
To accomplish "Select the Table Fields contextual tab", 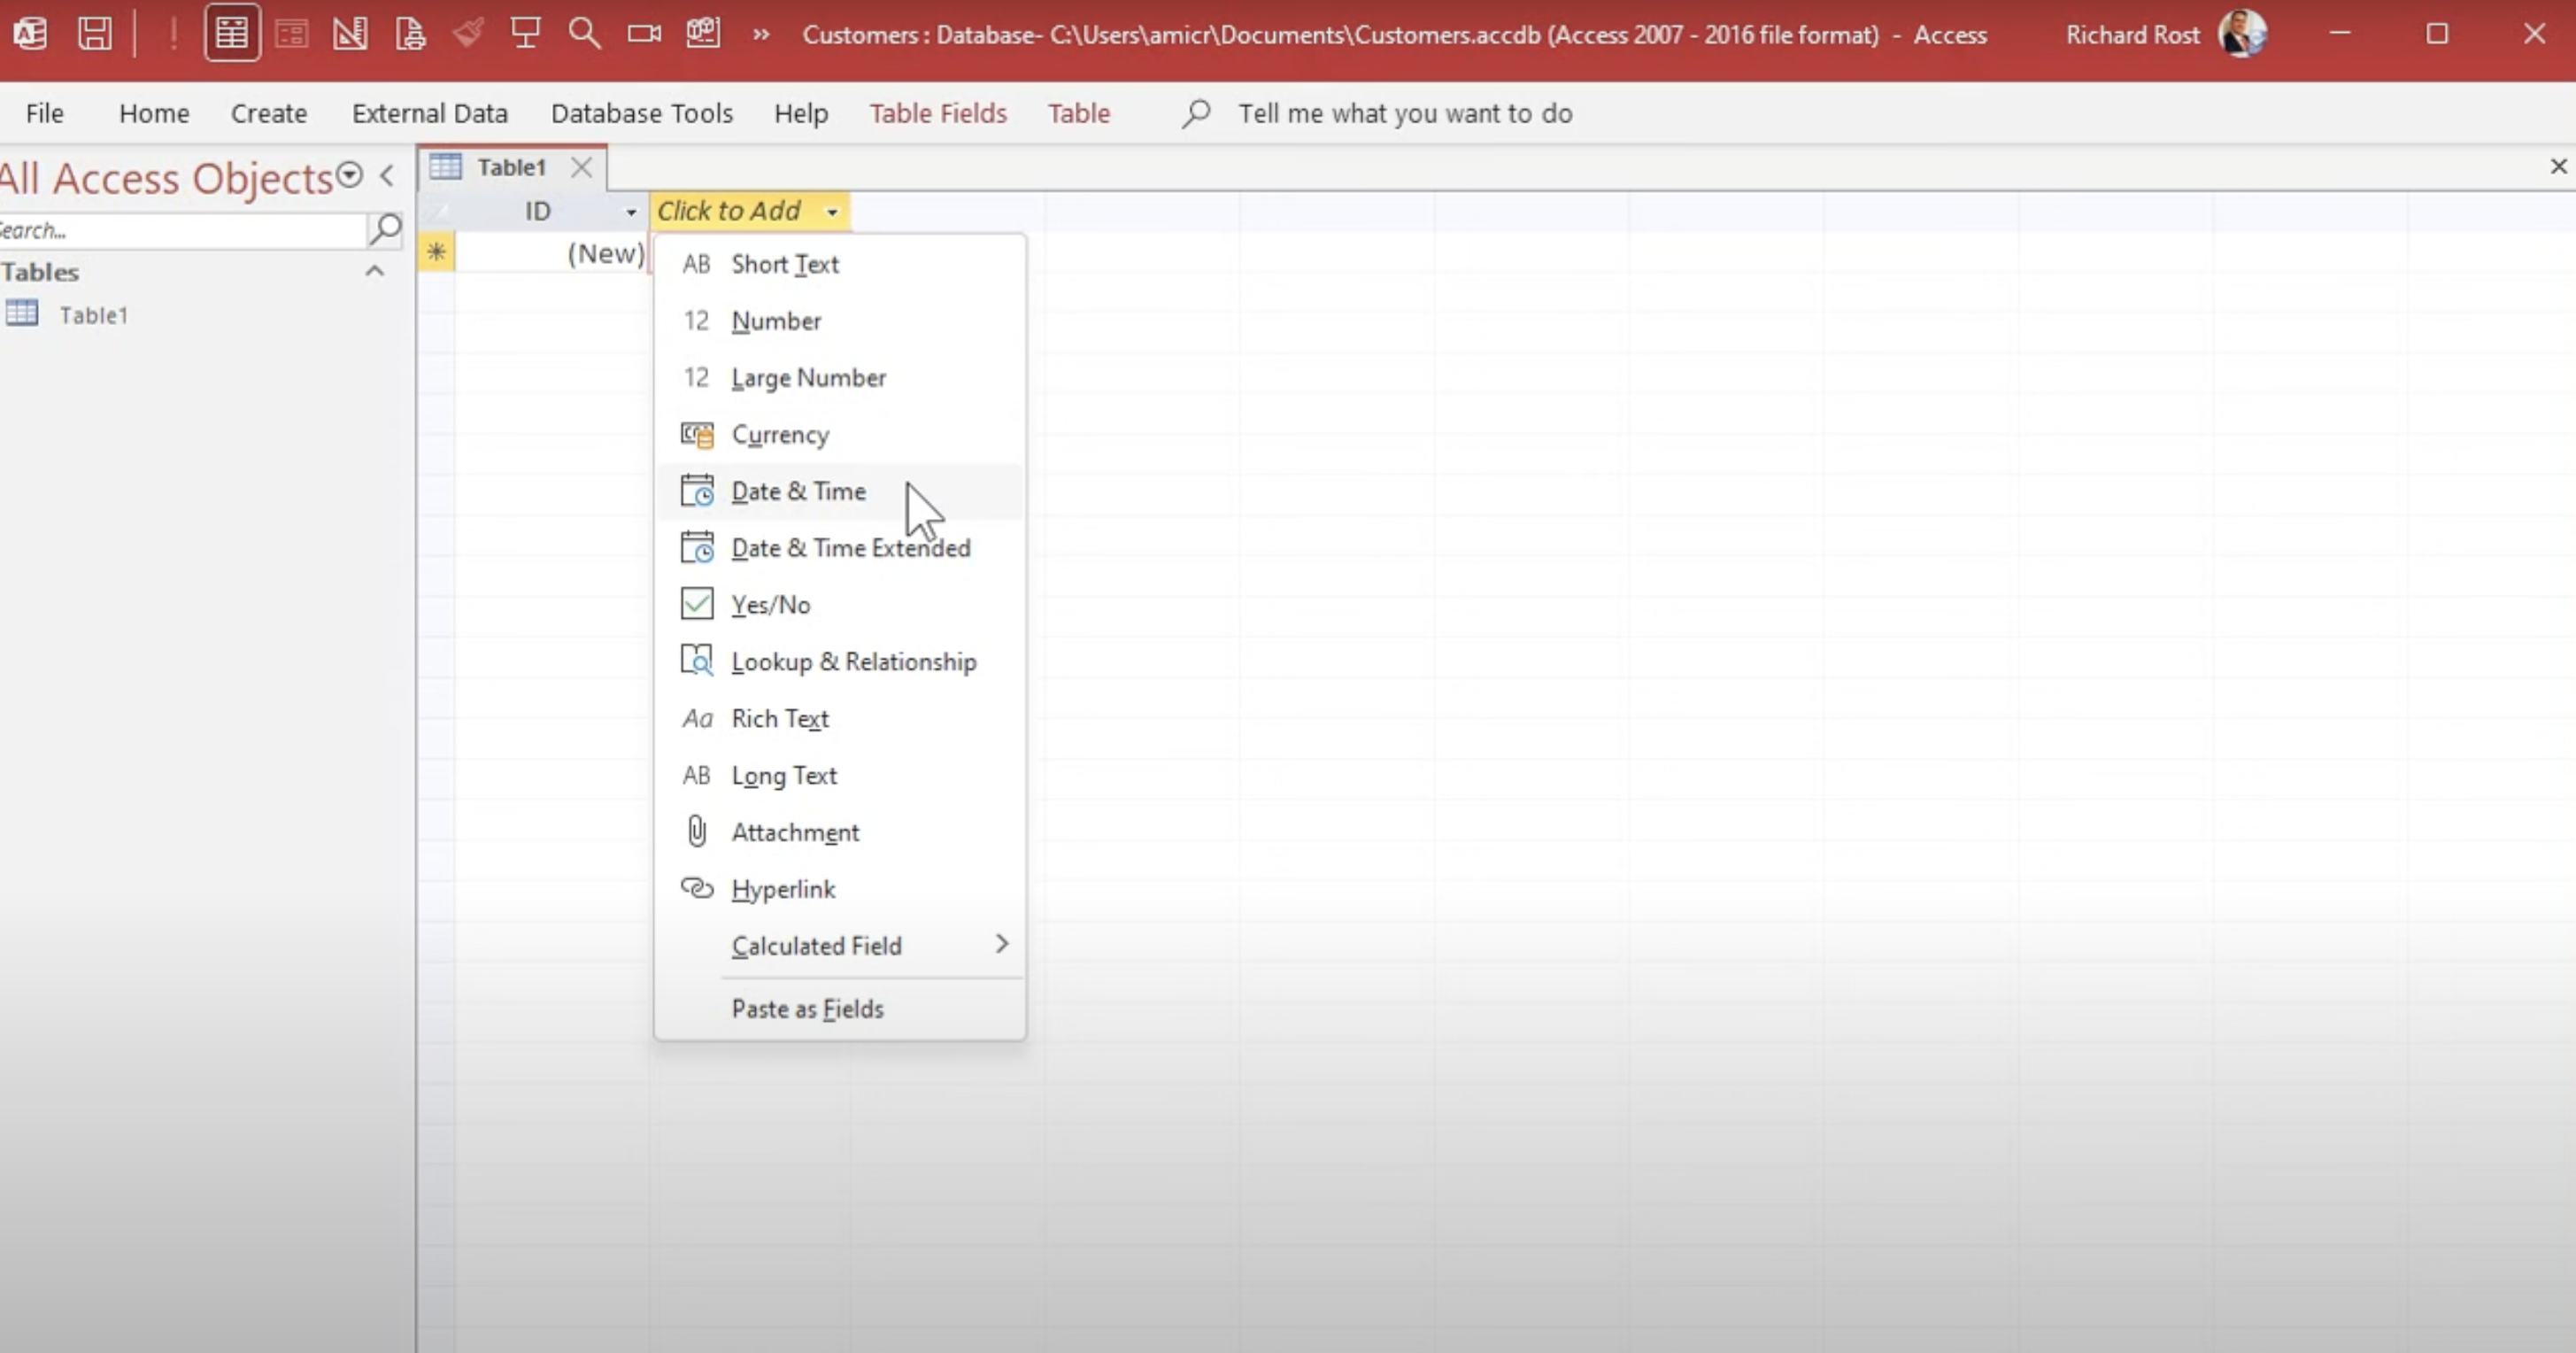I will (x=938, y=113).
